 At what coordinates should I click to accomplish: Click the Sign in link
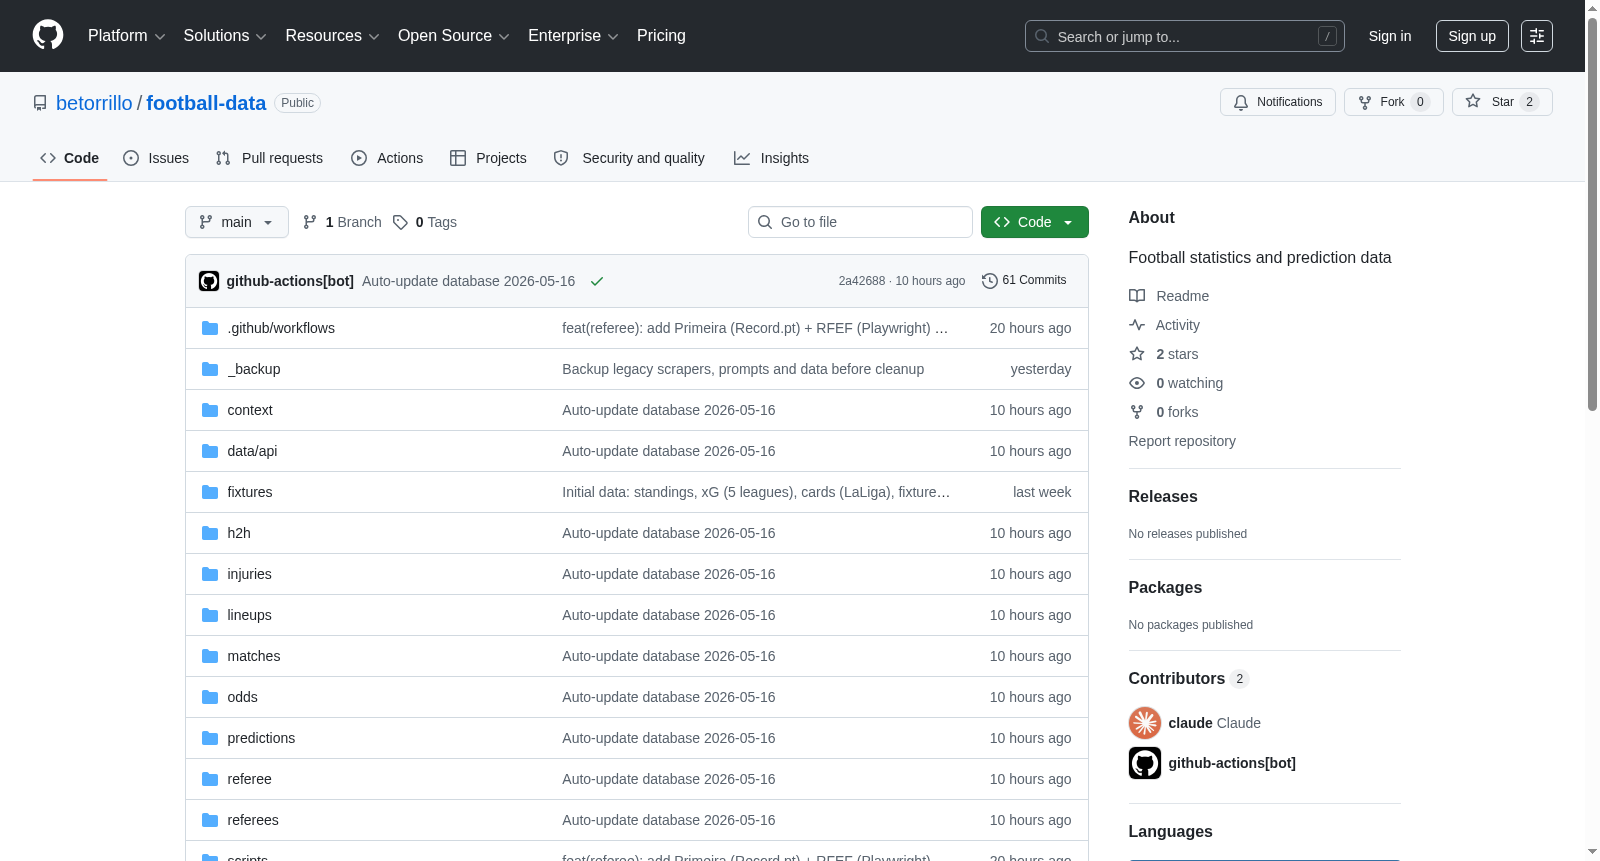1390,36
